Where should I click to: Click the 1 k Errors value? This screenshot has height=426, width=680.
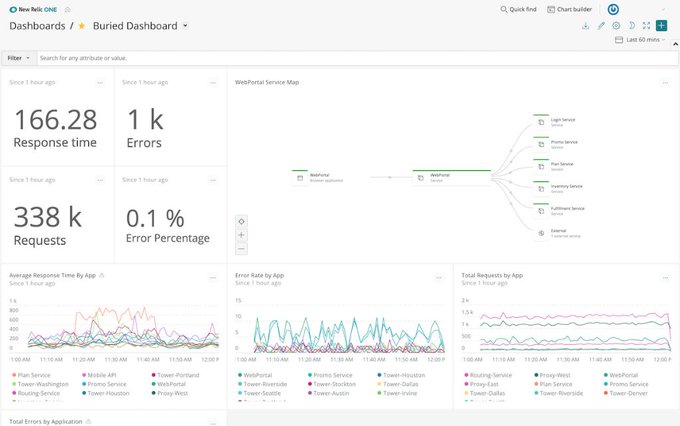(145, 120)
